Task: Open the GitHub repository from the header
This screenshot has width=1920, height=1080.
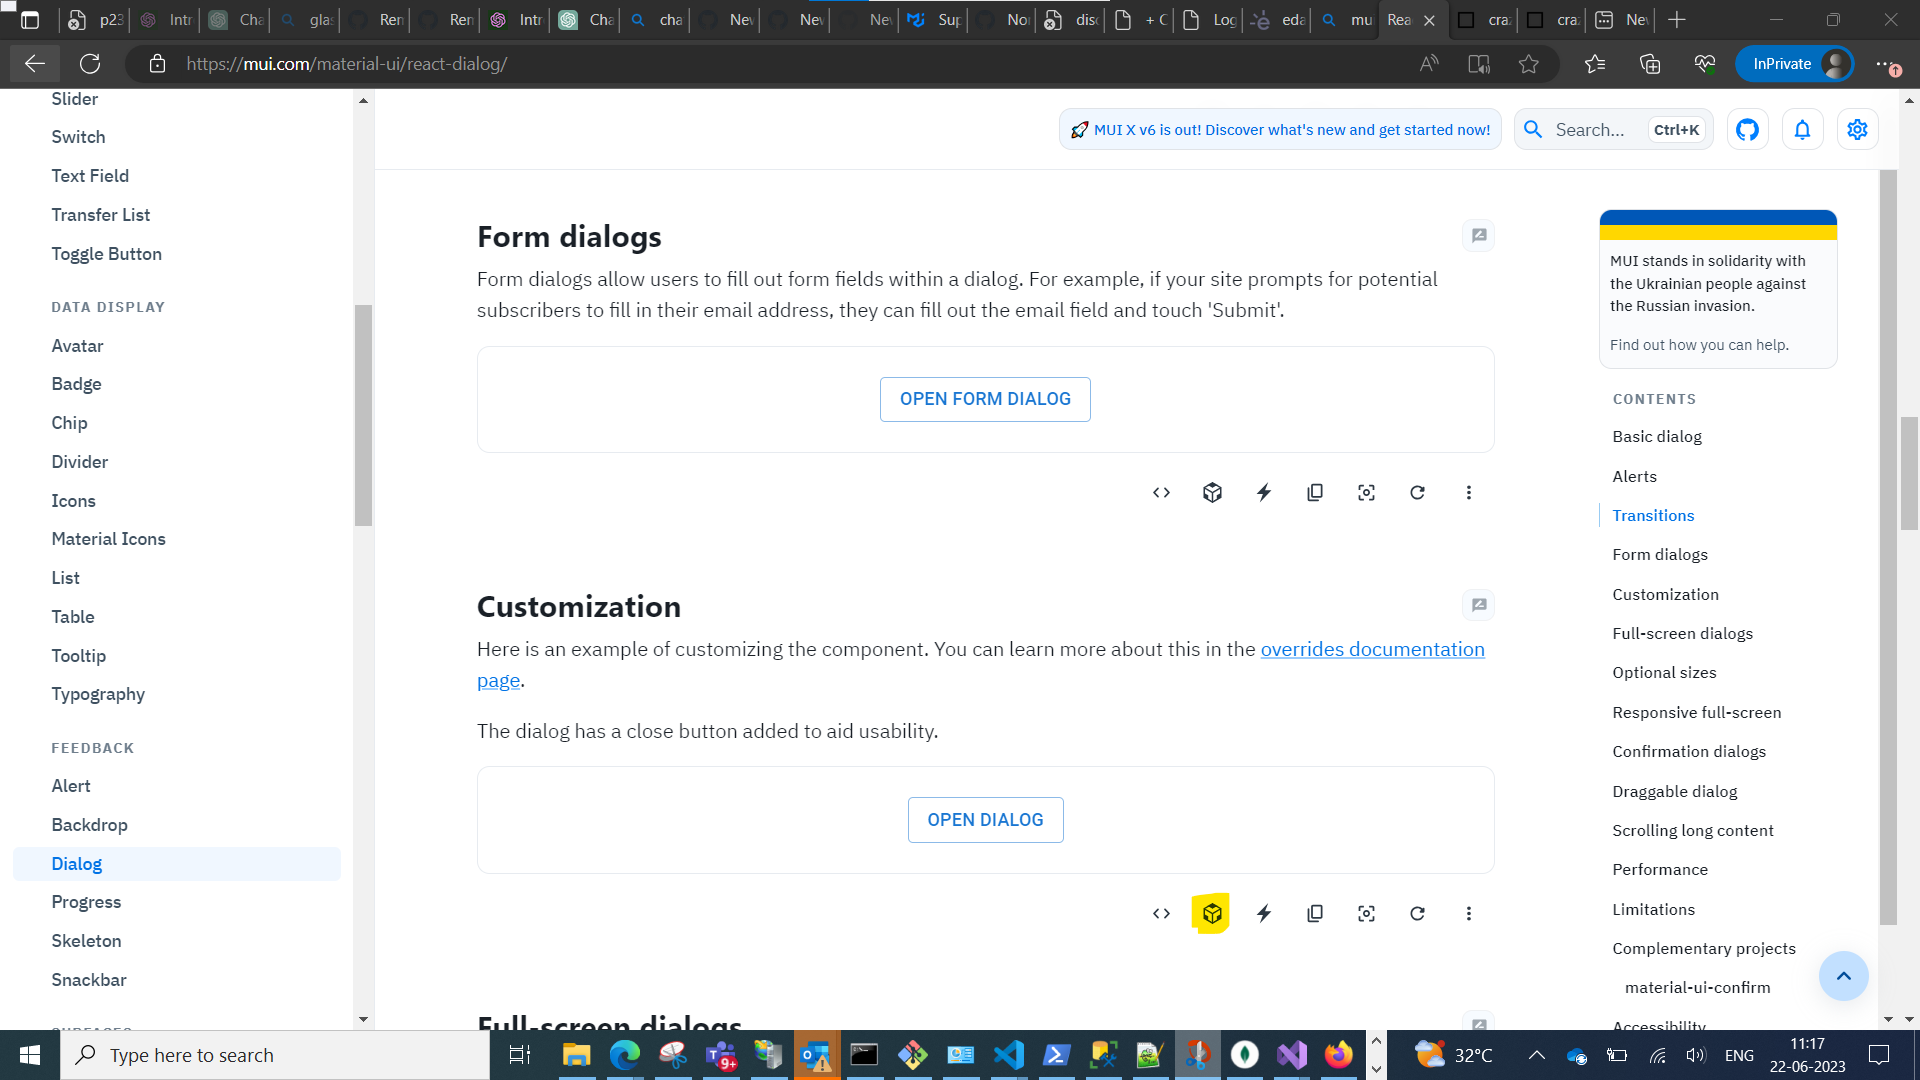Action: pyautogui.click(x=1747, y=129)
